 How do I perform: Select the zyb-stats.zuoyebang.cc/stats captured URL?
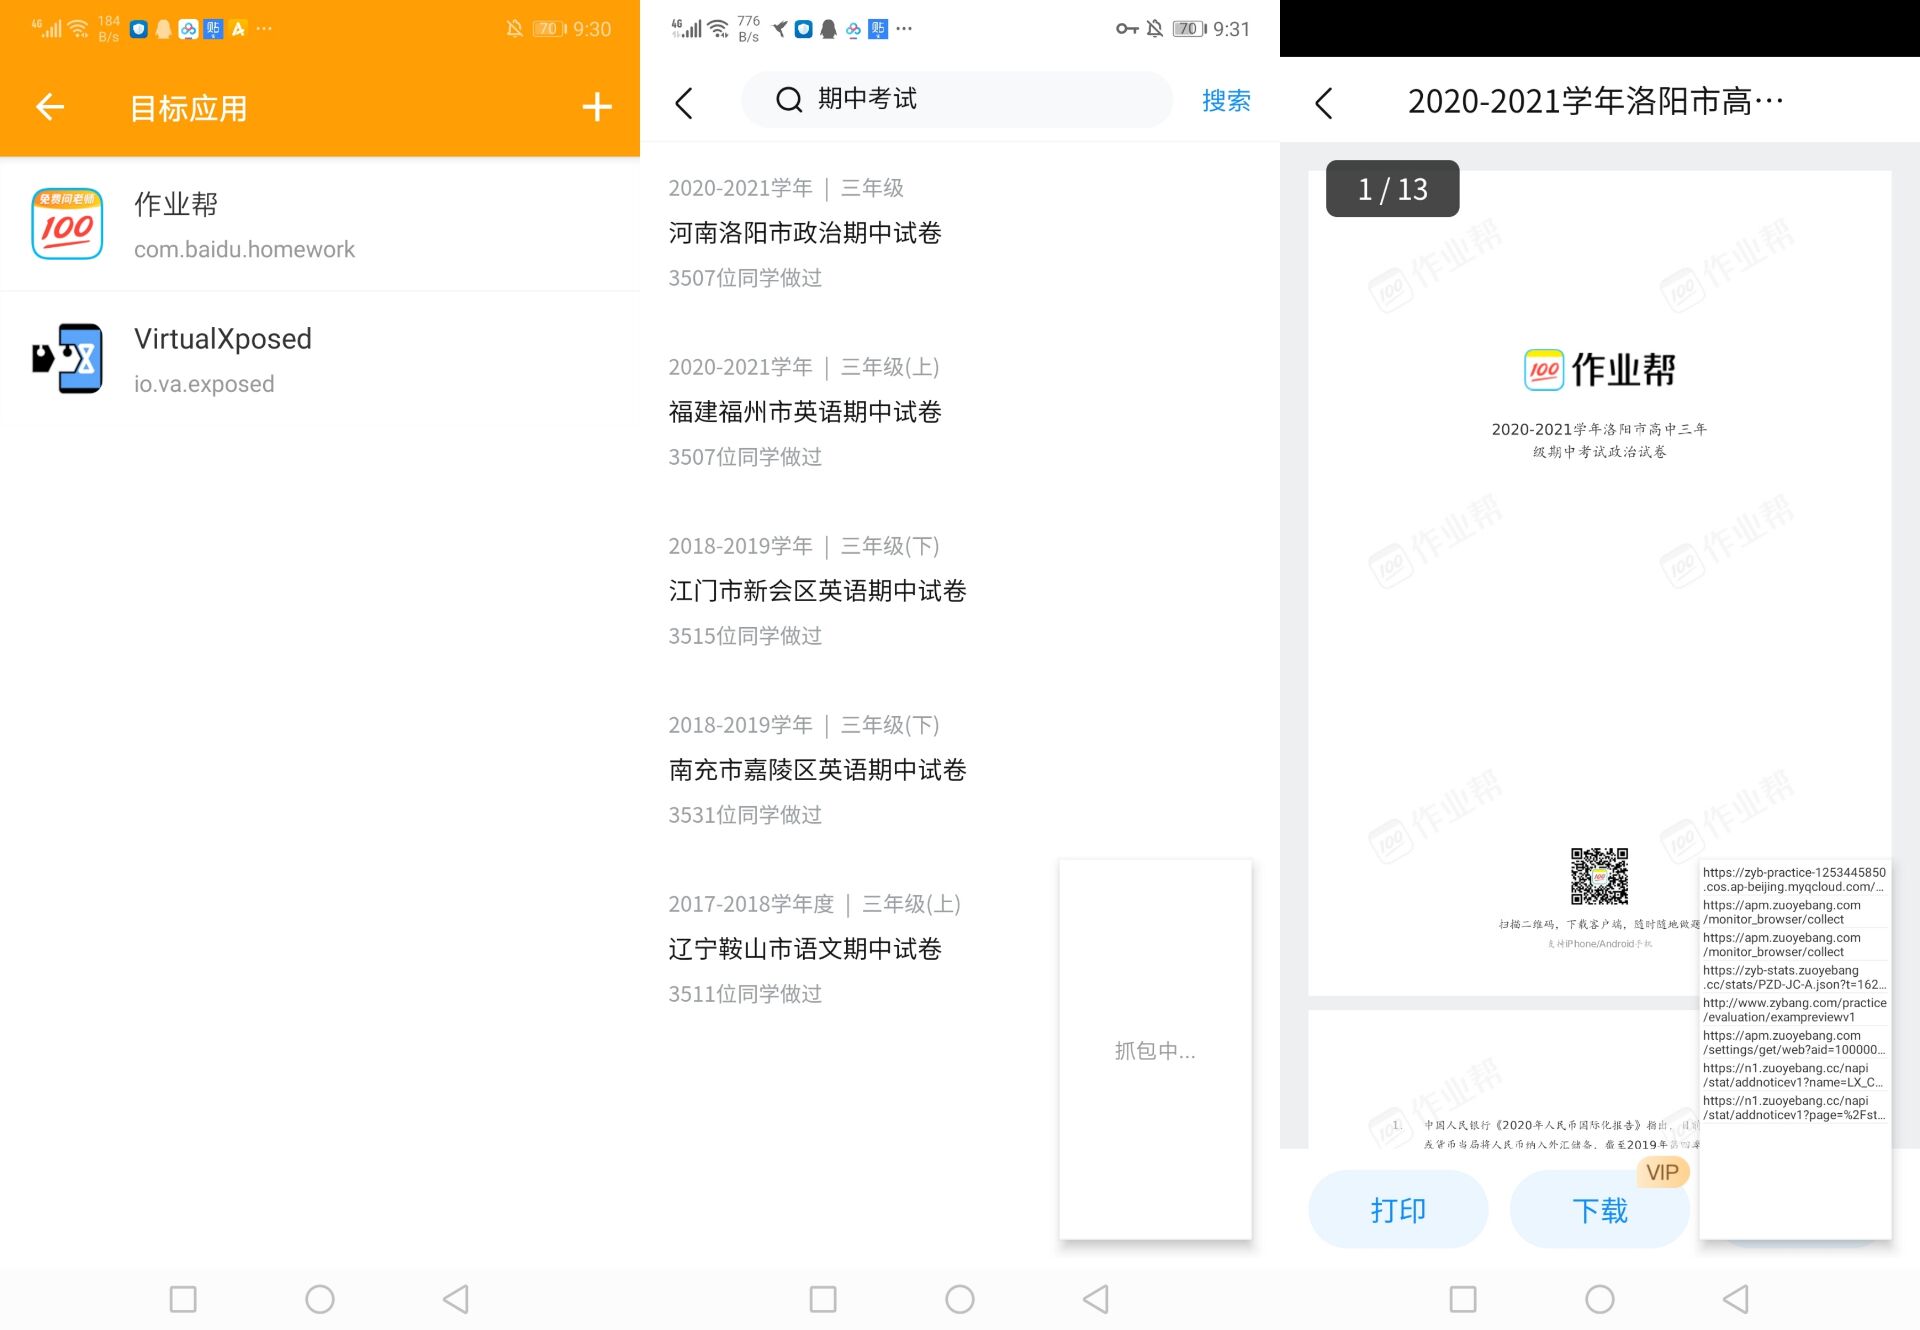coord(1794,977)
